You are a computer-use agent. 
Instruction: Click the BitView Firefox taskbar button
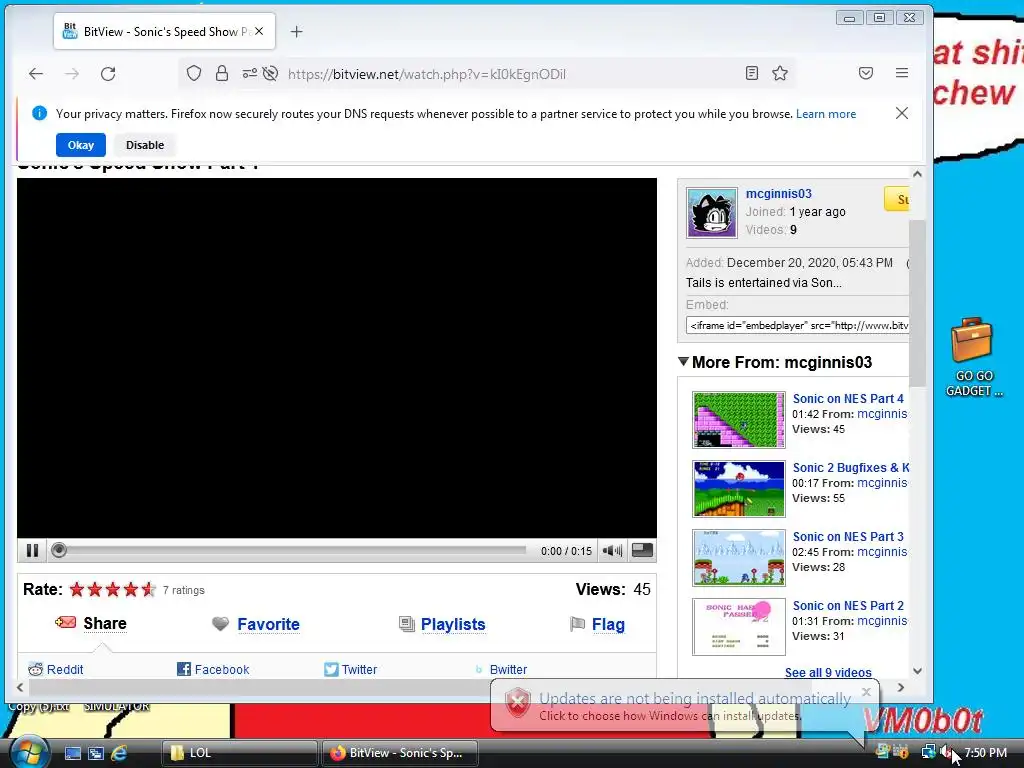[400, 753]
